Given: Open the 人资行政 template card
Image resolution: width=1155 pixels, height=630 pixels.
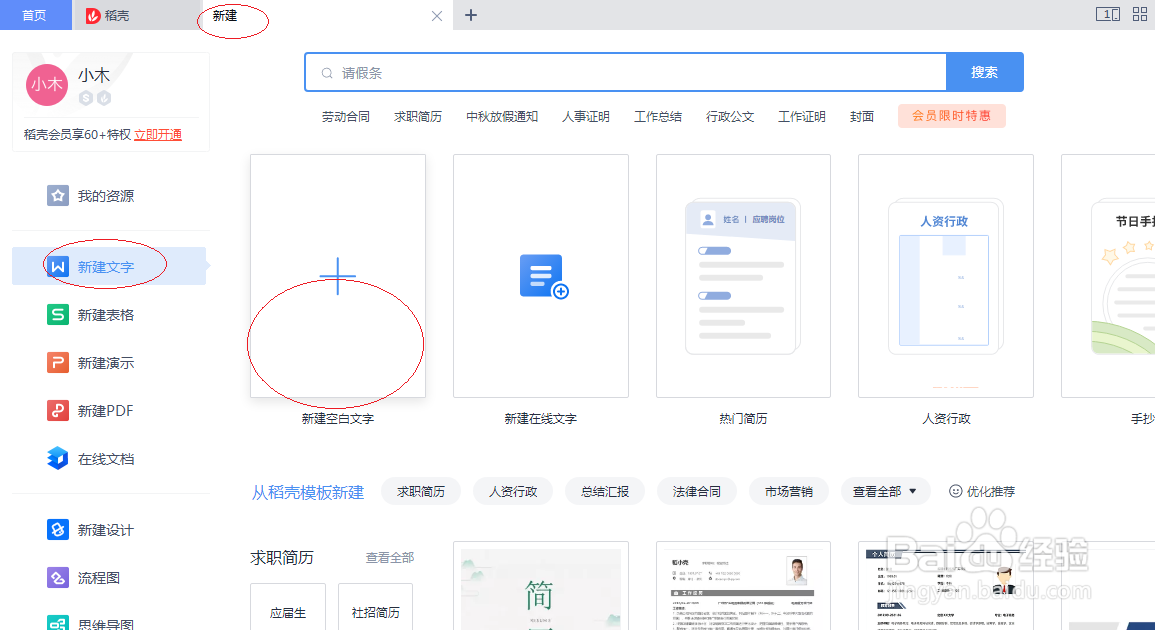Looking at the screenshot, I should [946, 276].
